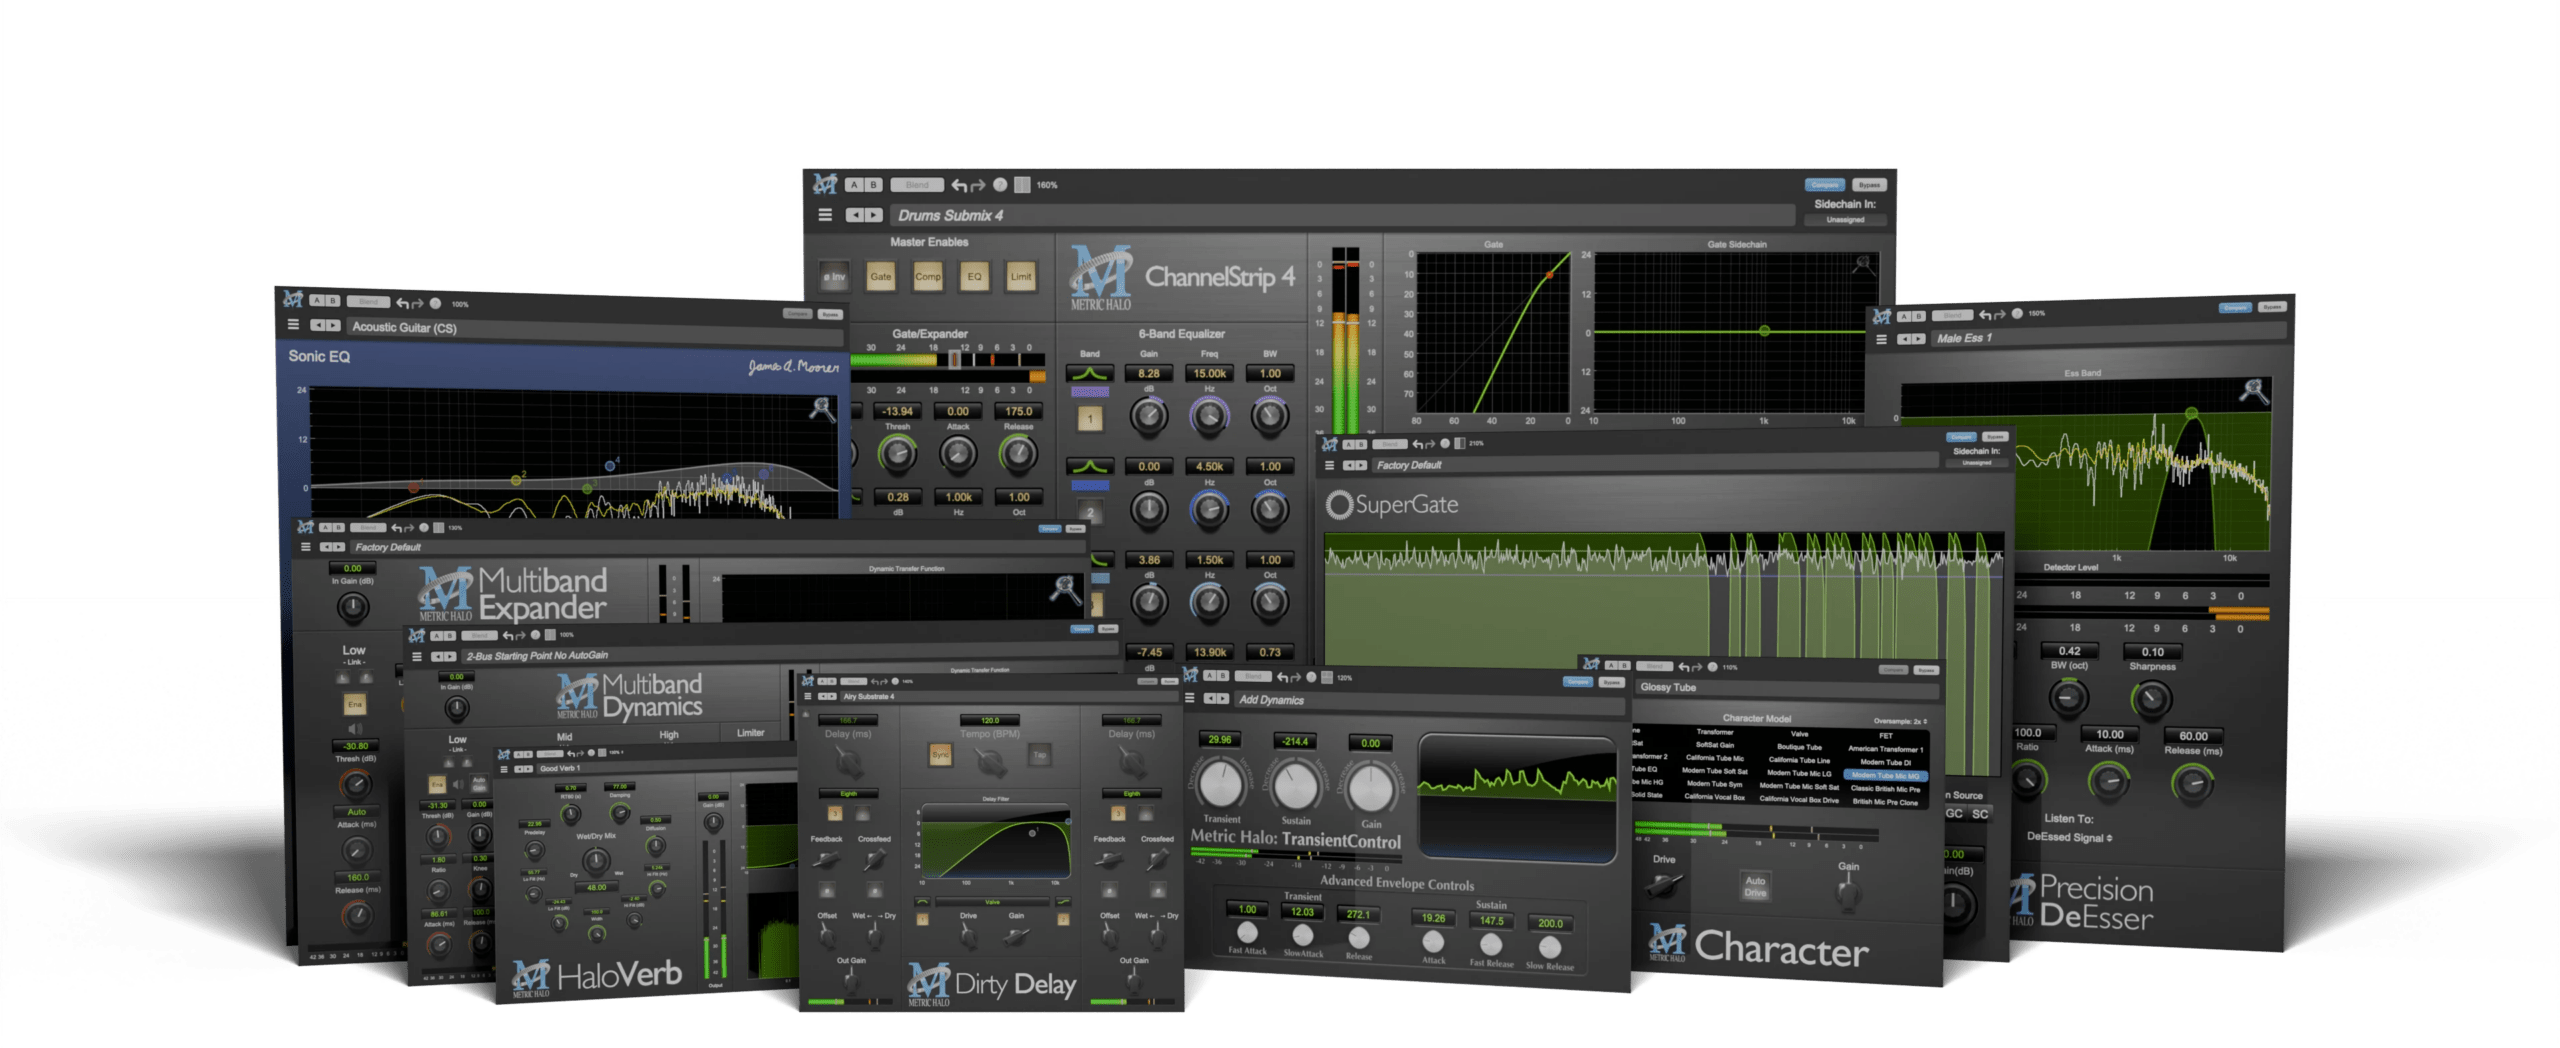The height and width of the screenshot is (1048, 2560).
Task: Go to next preset in ChannelStrip 4
Action: click(874, 215)
